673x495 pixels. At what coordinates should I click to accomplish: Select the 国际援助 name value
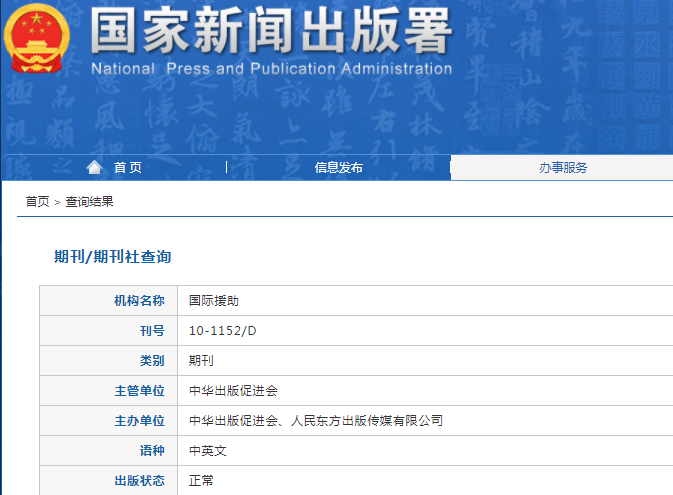pos(214,301)
